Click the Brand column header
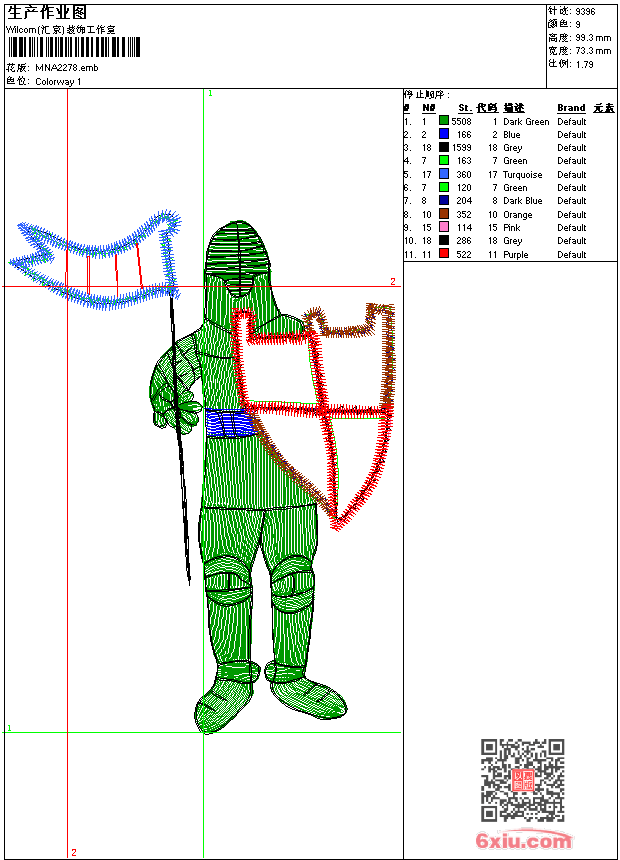Screen dimensions: 620x860 [x=571, y=108]
